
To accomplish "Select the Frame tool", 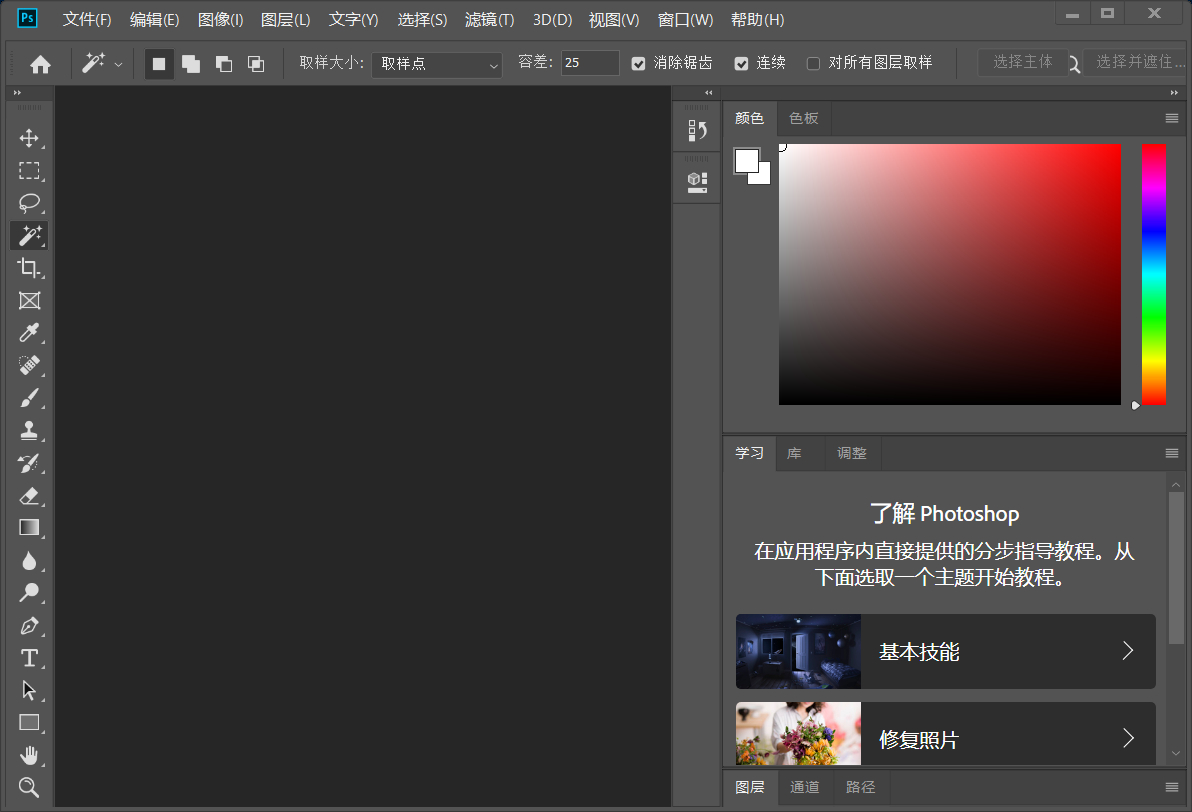I will [30, 300].
